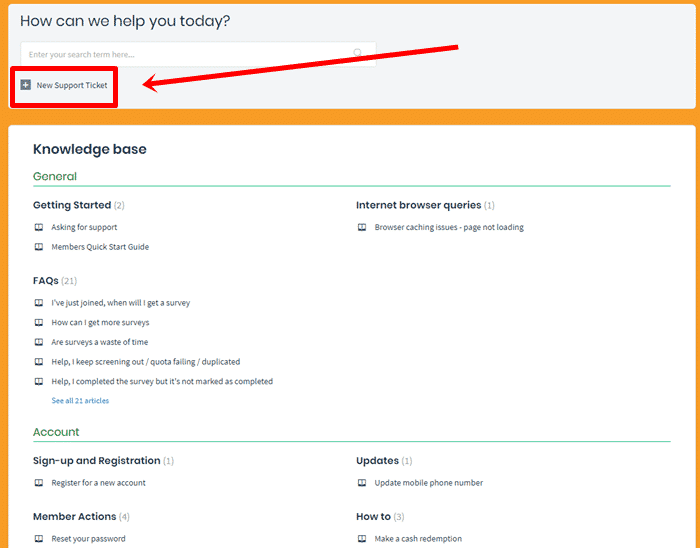Open the Updates folder heading
Viewport: 700px width, 548px height.
point(377,461)
